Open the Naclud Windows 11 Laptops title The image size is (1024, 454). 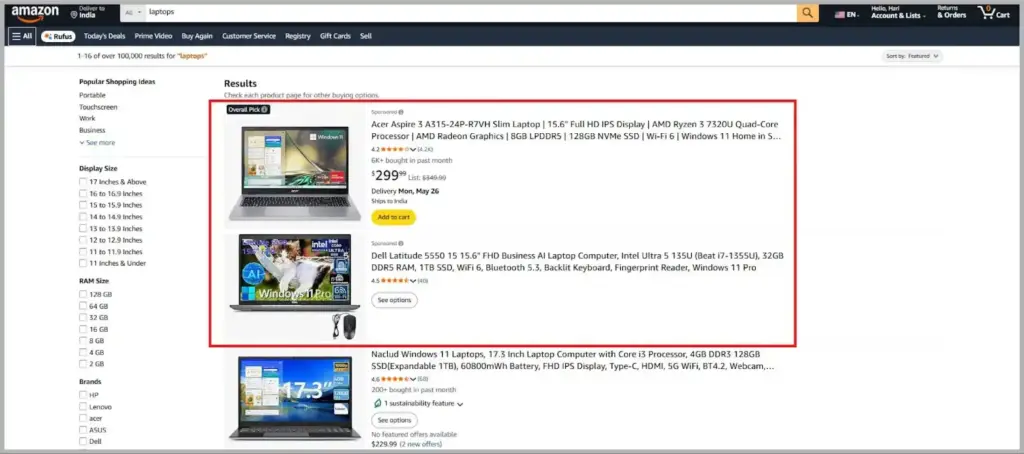click(573, 360)
